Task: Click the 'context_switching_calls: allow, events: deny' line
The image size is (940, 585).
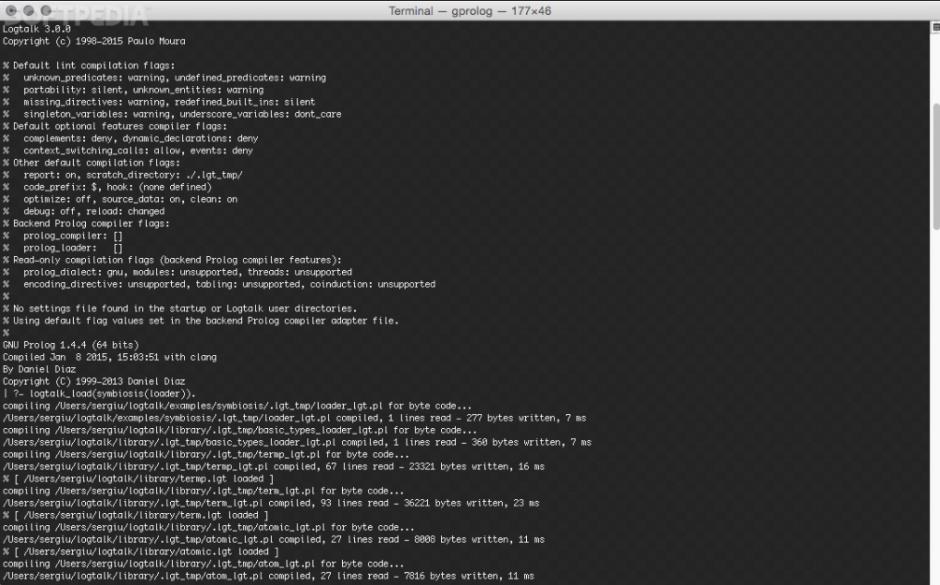Action: [x=128, y=150]
